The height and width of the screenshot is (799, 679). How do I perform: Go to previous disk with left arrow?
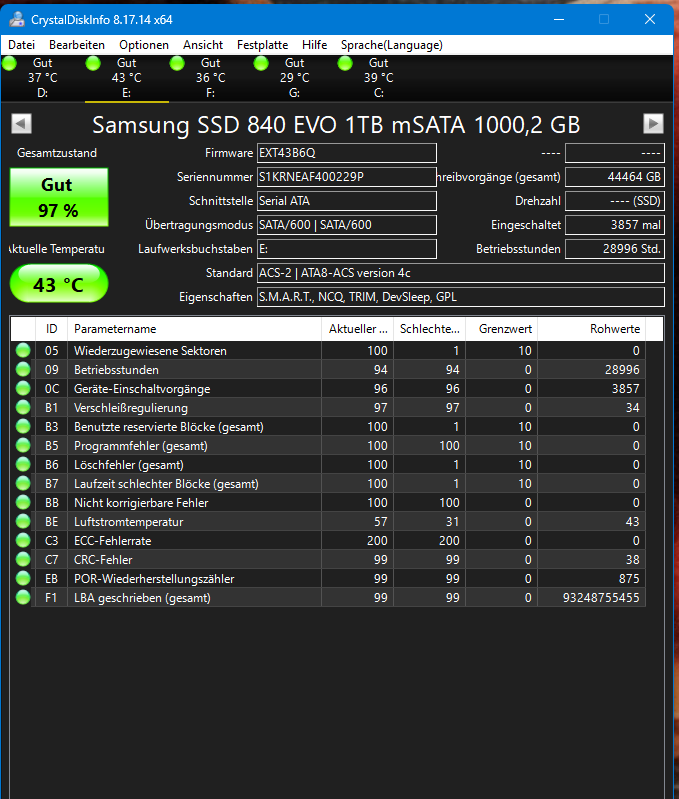point(21,123)
